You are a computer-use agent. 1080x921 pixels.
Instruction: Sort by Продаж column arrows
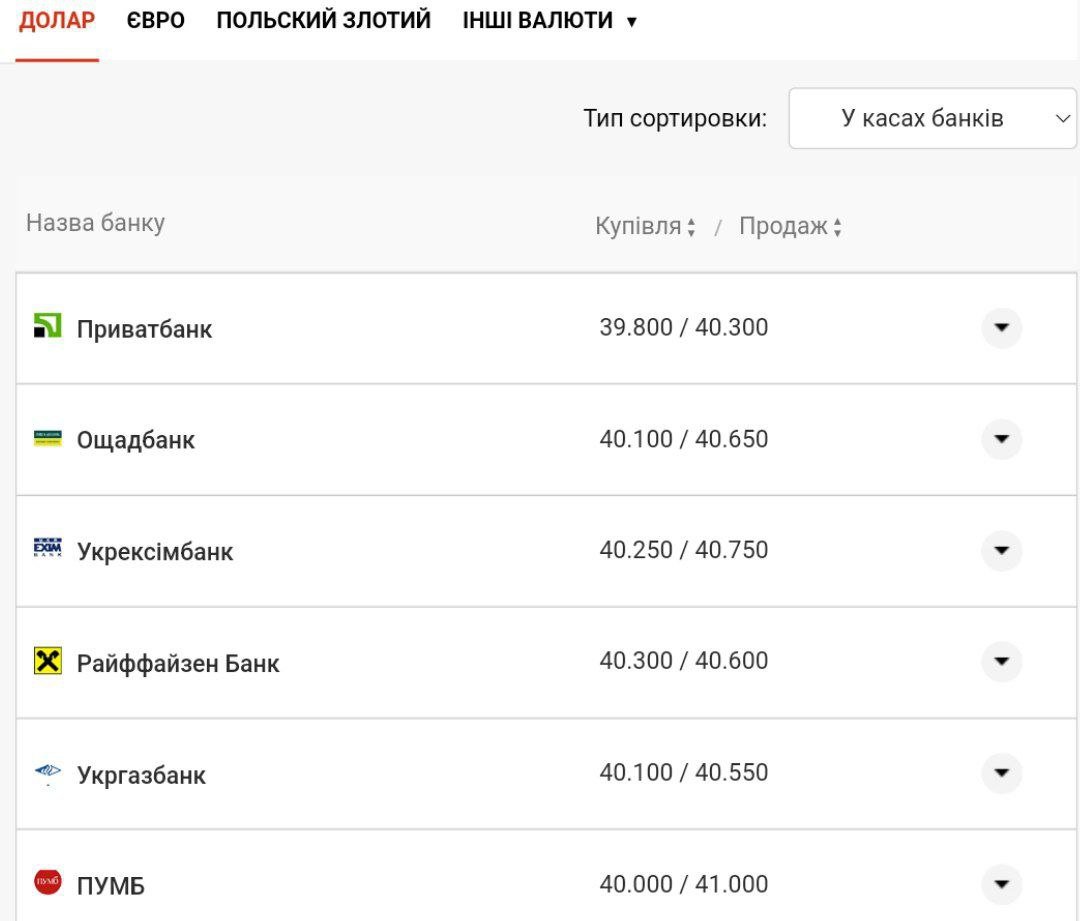click(x=837, y=228)
